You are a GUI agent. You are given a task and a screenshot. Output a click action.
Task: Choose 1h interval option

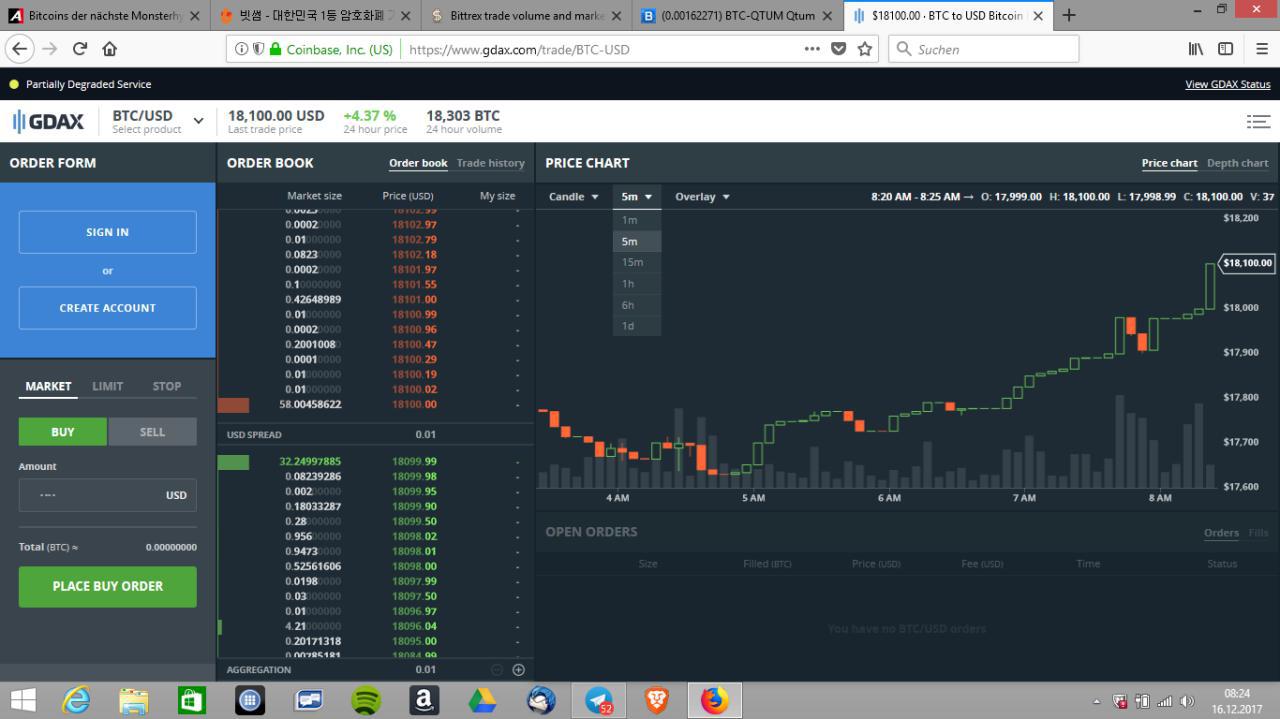636,284
